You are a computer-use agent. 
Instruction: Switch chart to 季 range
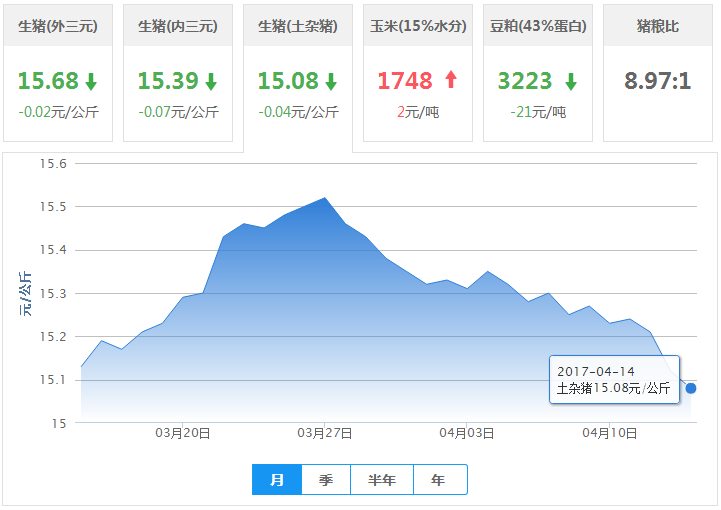click(x=326, y=480)
